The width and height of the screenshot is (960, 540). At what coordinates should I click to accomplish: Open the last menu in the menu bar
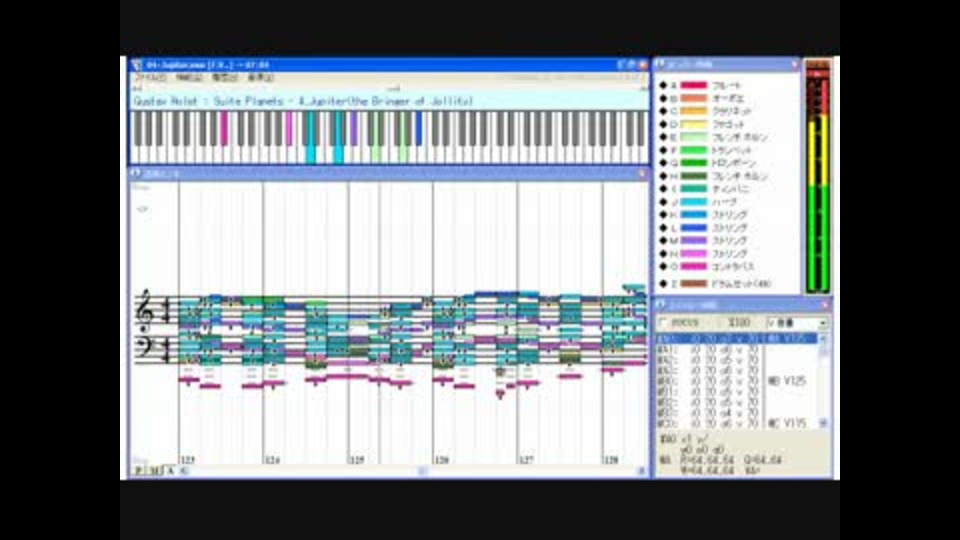coord(260,78)
